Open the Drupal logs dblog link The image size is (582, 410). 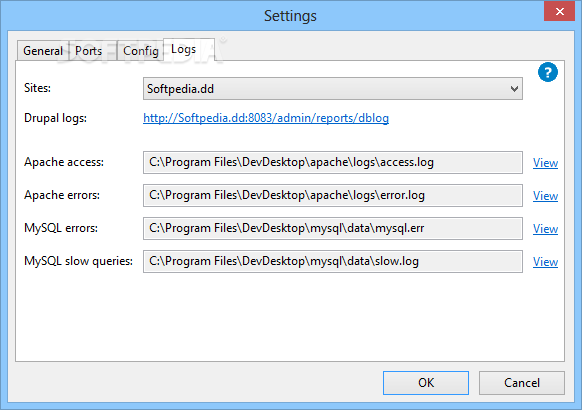click(266, 118)
